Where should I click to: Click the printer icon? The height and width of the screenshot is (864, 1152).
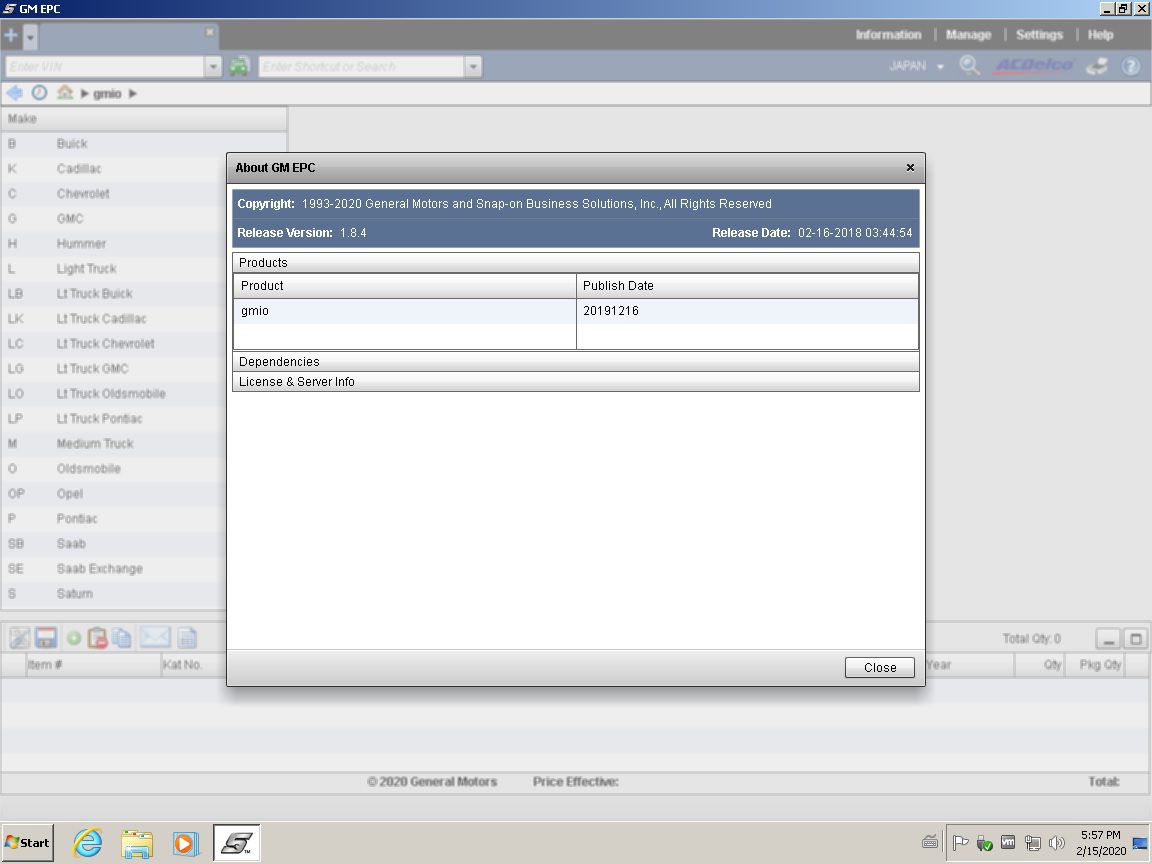[1098, 66]
